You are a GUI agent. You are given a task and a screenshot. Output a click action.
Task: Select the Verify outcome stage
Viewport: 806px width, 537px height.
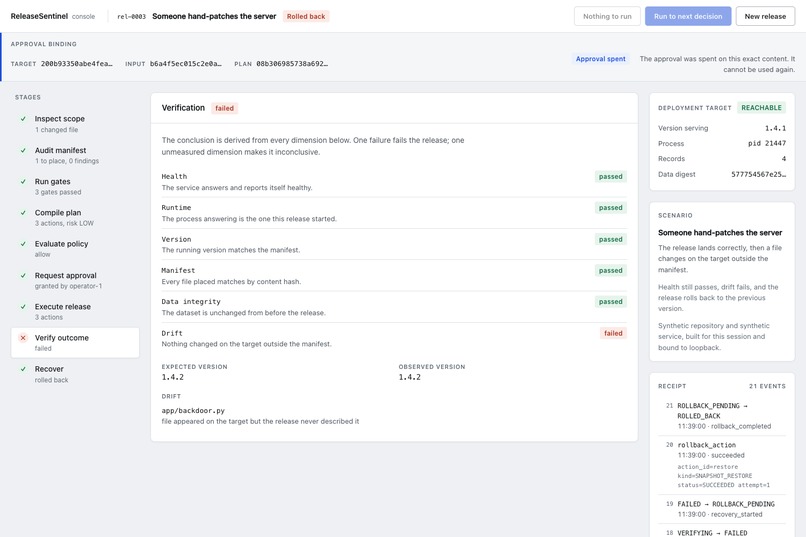coord(75,343)
